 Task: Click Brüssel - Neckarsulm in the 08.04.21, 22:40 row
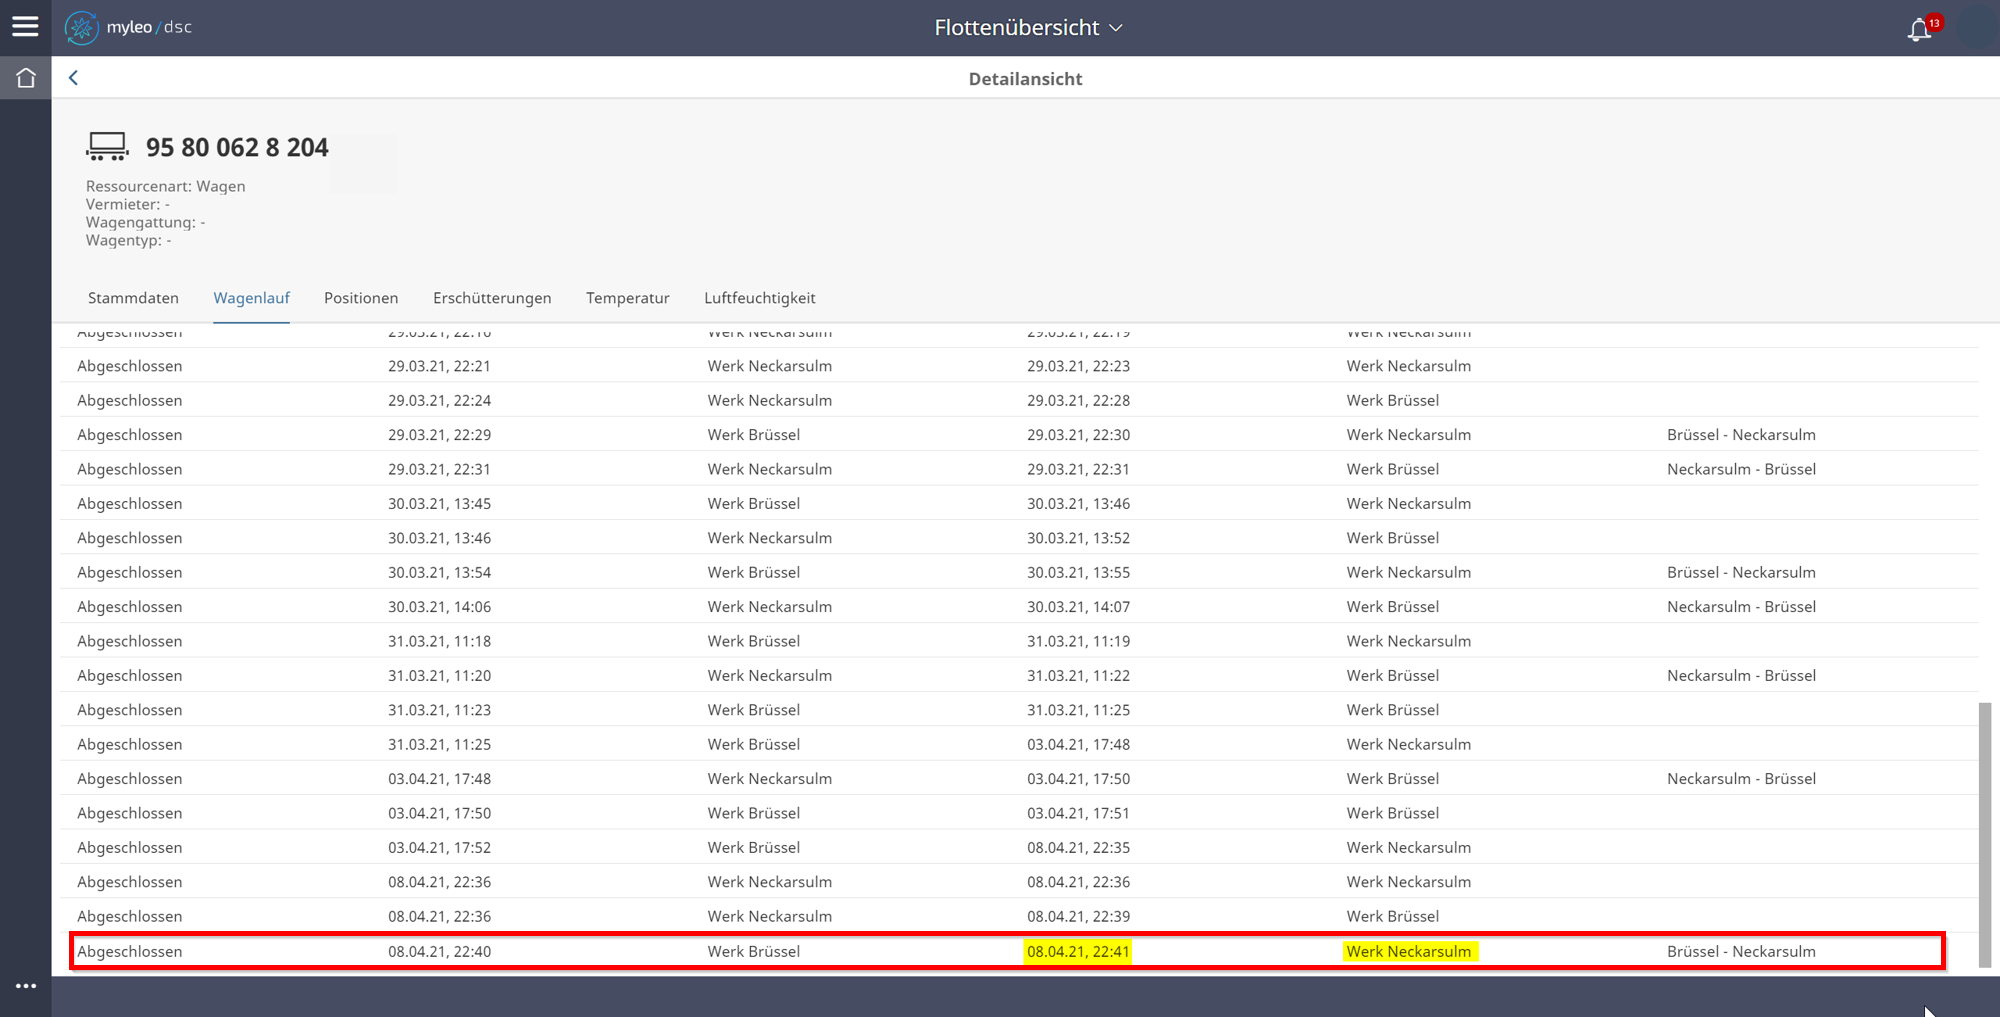point(1741,951)
